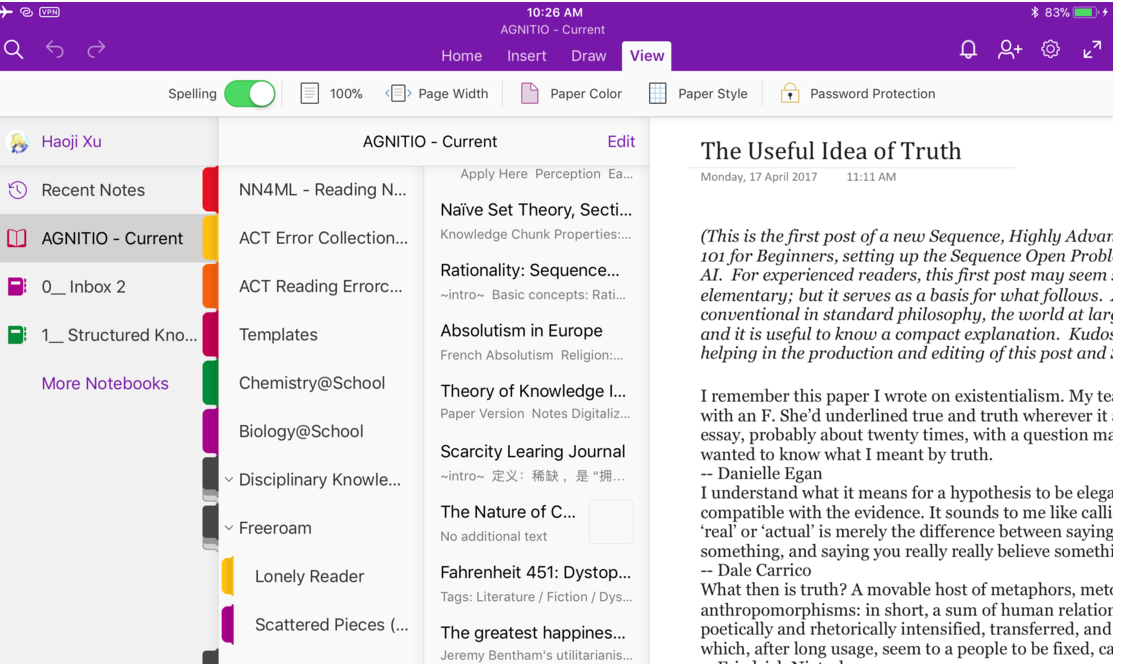
Task: Open OneNote settings gear
Action: pyautogui.click(x=1050, y=48)
